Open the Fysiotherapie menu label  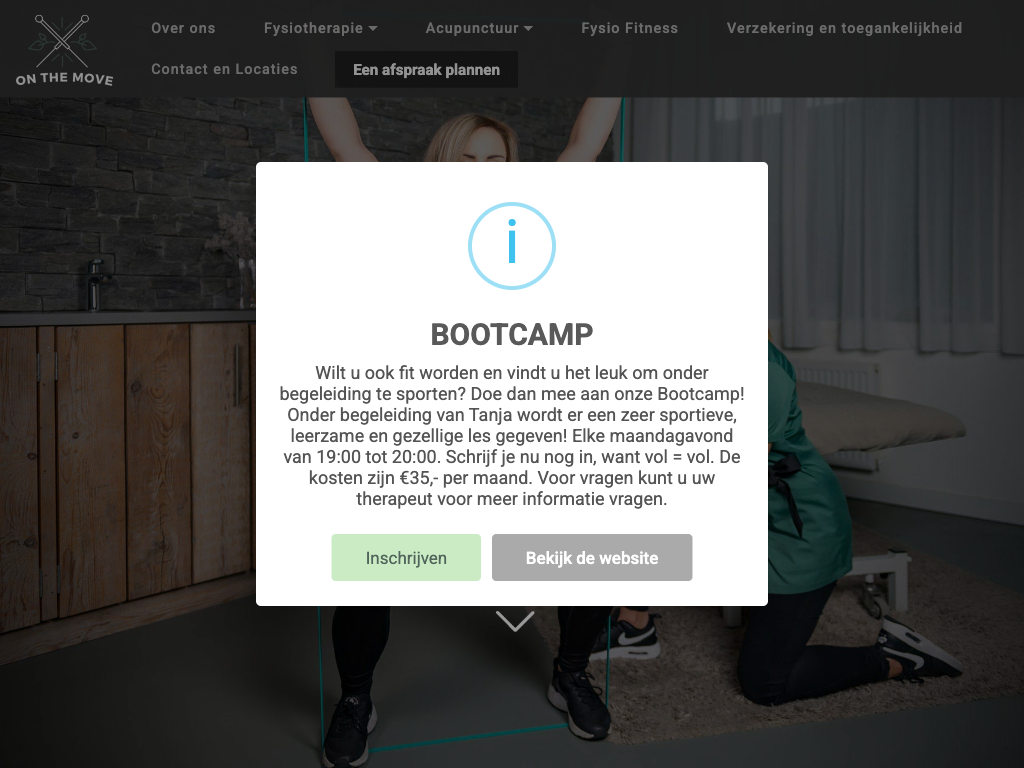click(313, 28)
